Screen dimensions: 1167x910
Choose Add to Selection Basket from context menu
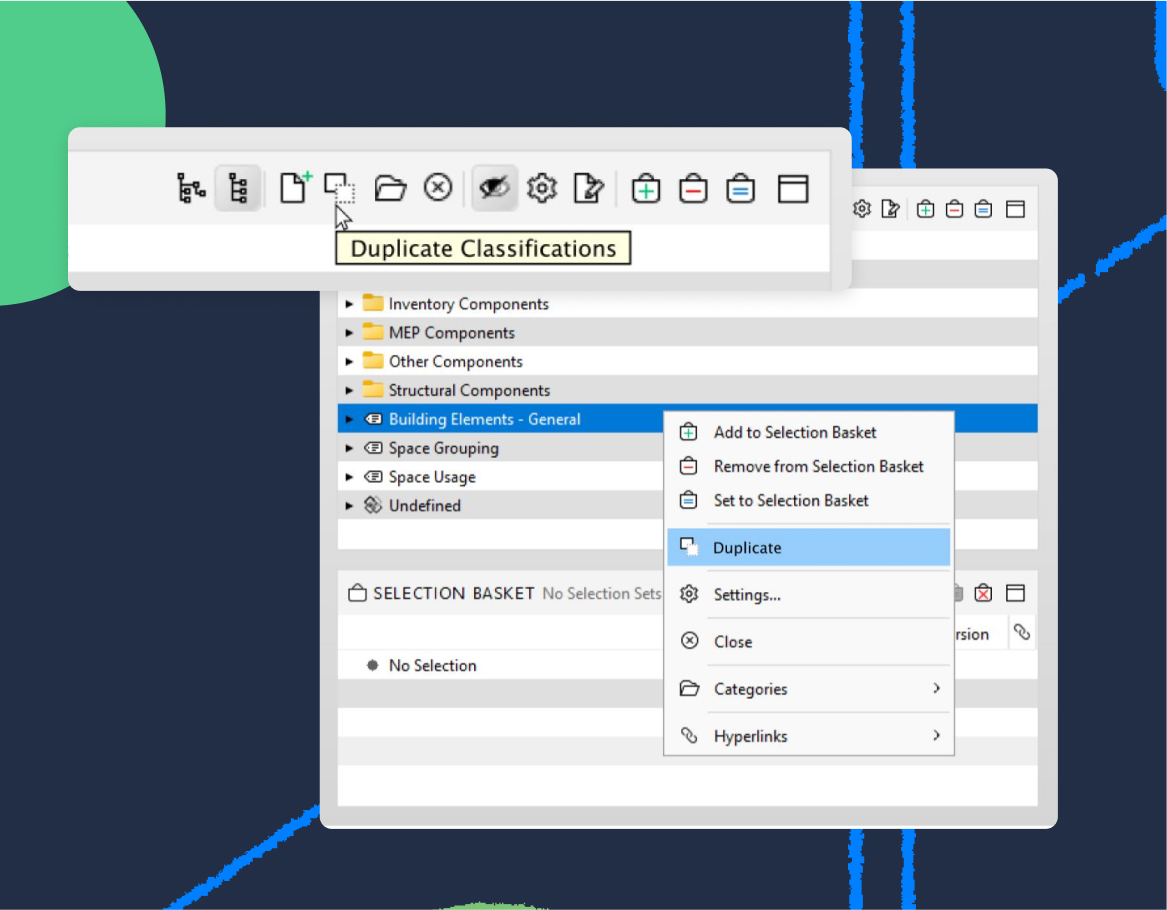(808, 432)
